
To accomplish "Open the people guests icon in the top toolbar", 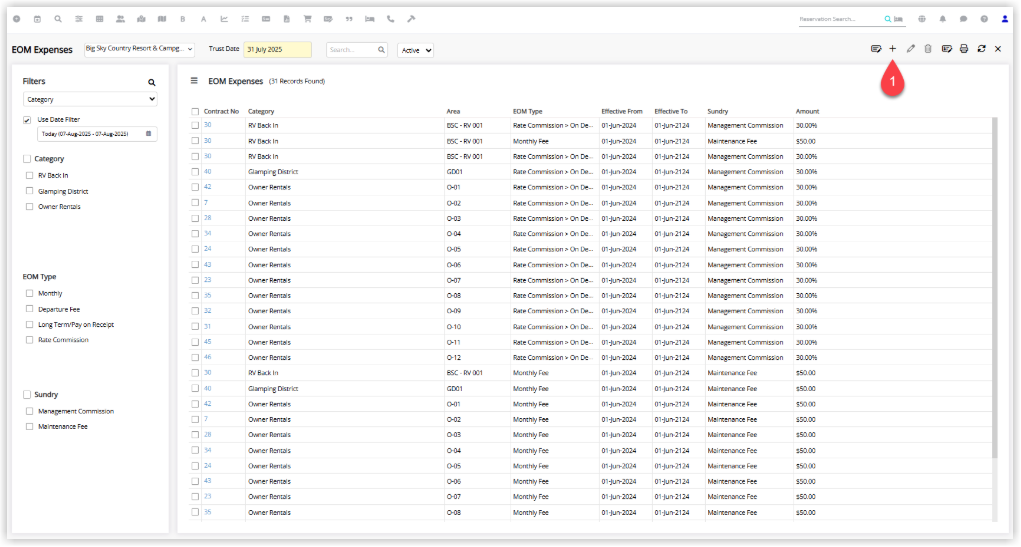I will (x=120, y=19).
